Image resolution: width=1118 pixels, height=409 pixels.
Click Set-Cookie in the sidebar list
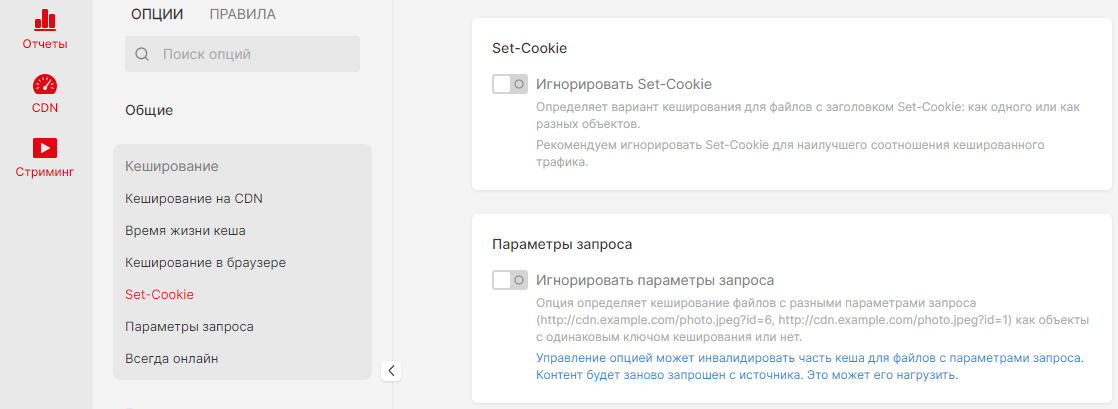(x=159, y=294)
